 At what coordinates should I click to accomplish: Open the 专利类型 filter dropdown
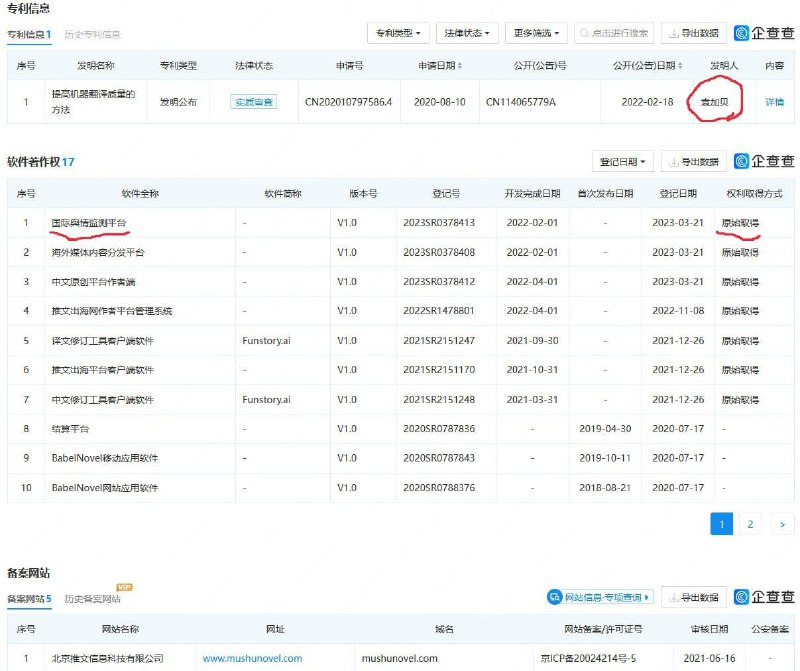(x=399, y=33)
